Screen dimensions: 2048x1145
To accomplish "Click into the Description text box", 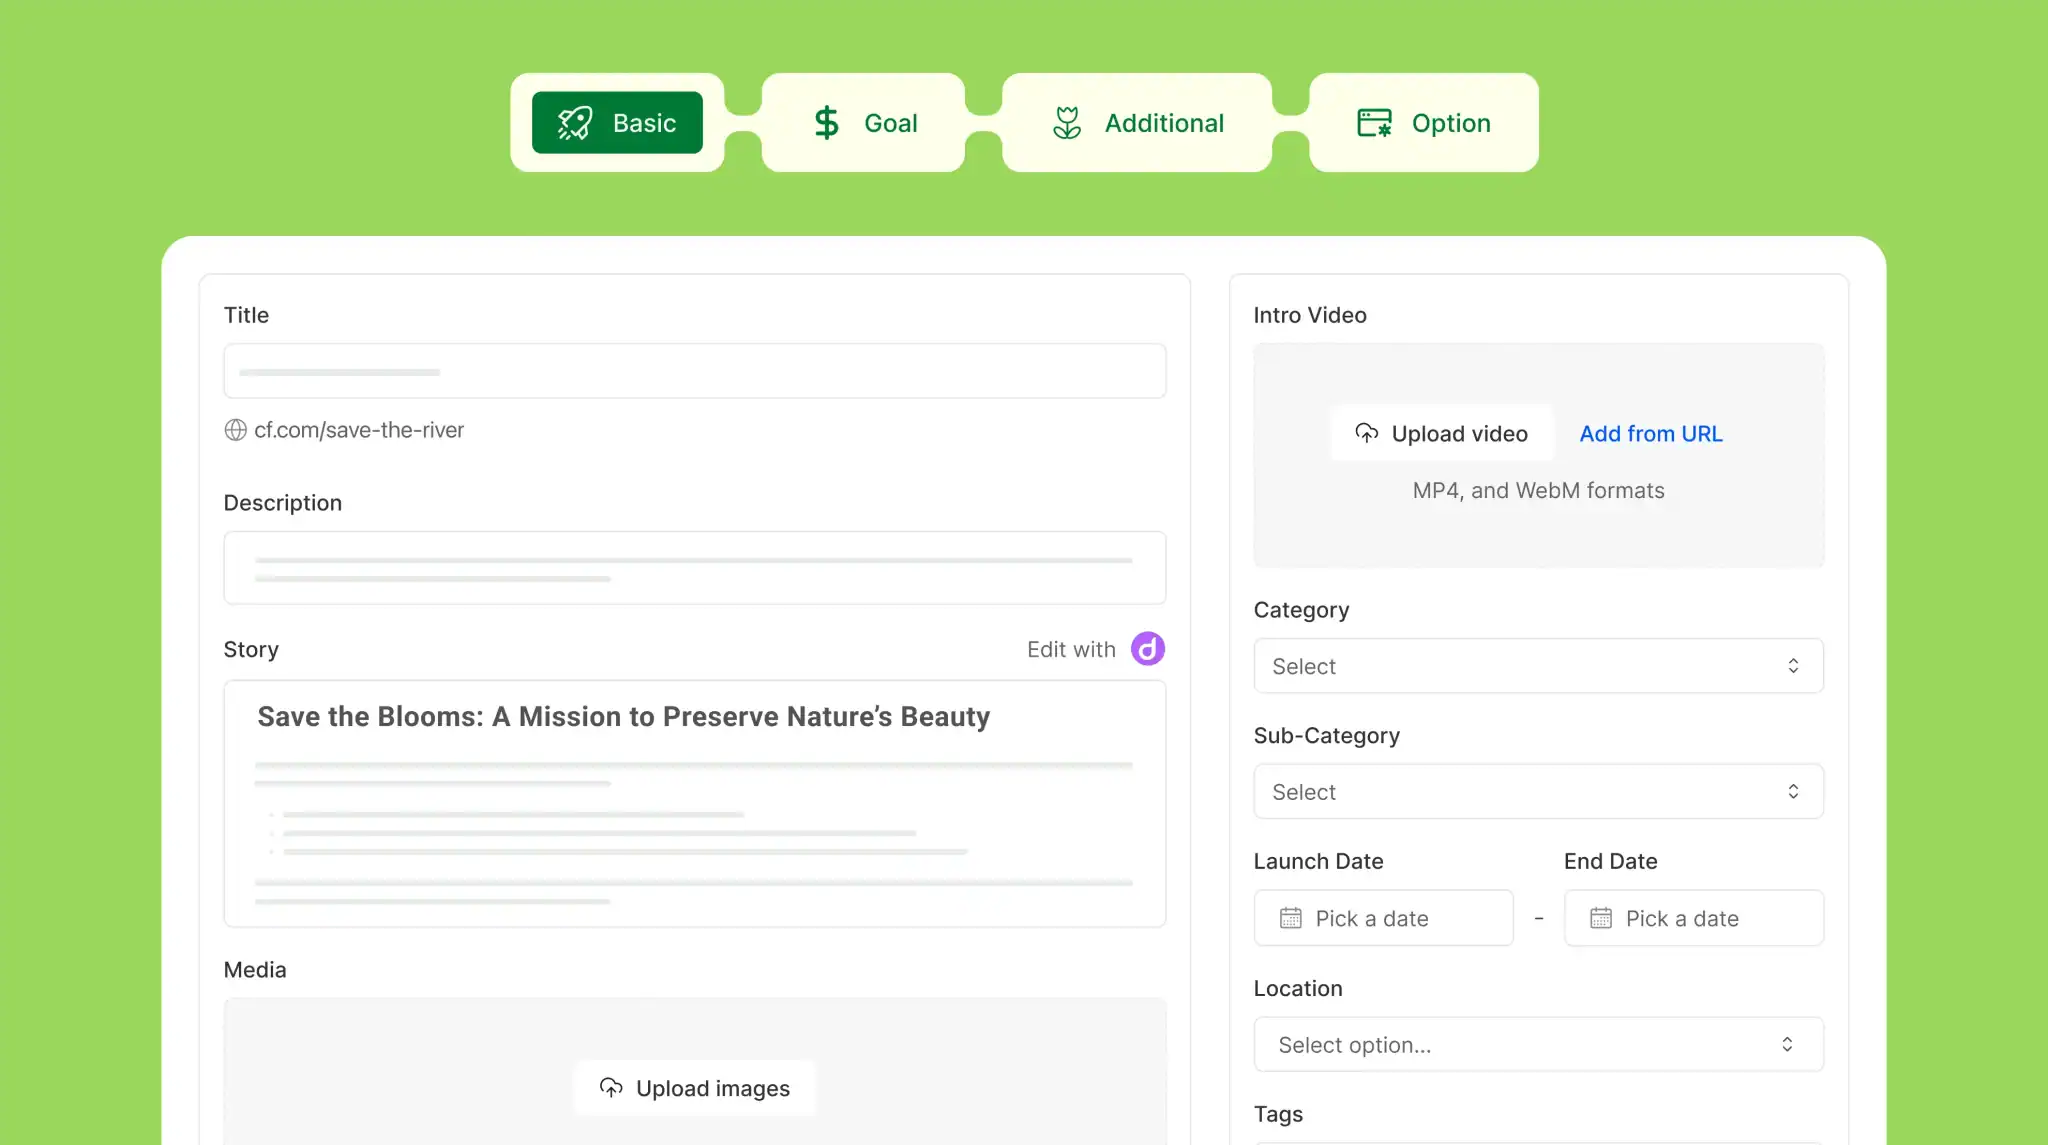I will 695,568.
